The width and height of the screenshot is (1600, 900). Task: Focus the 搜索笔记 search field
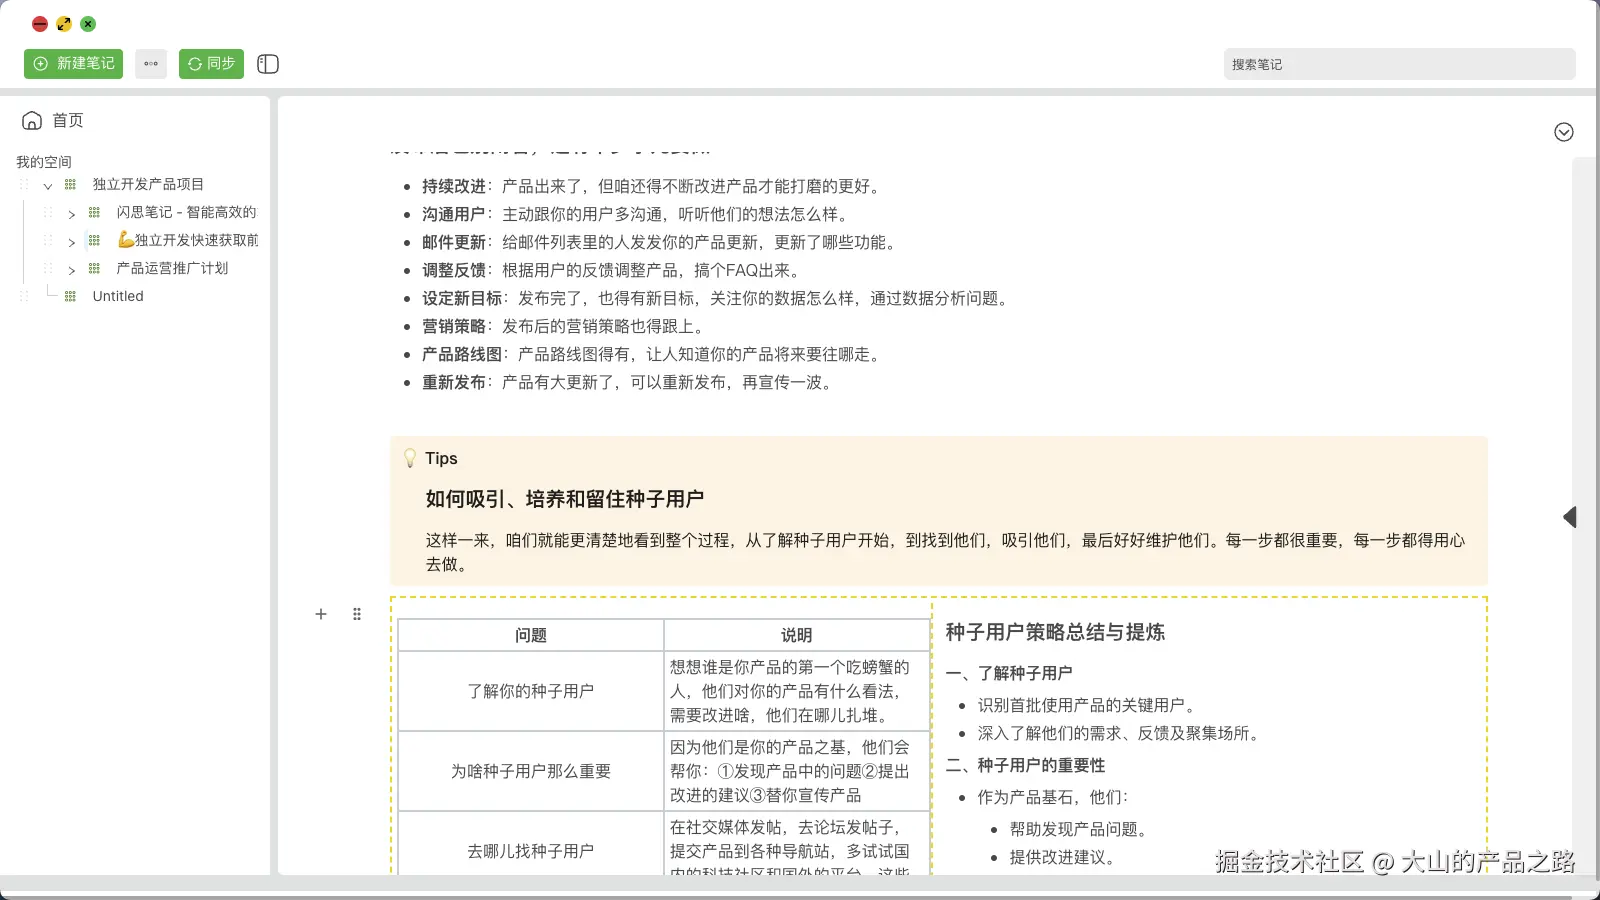click(x=1399, y=64)
